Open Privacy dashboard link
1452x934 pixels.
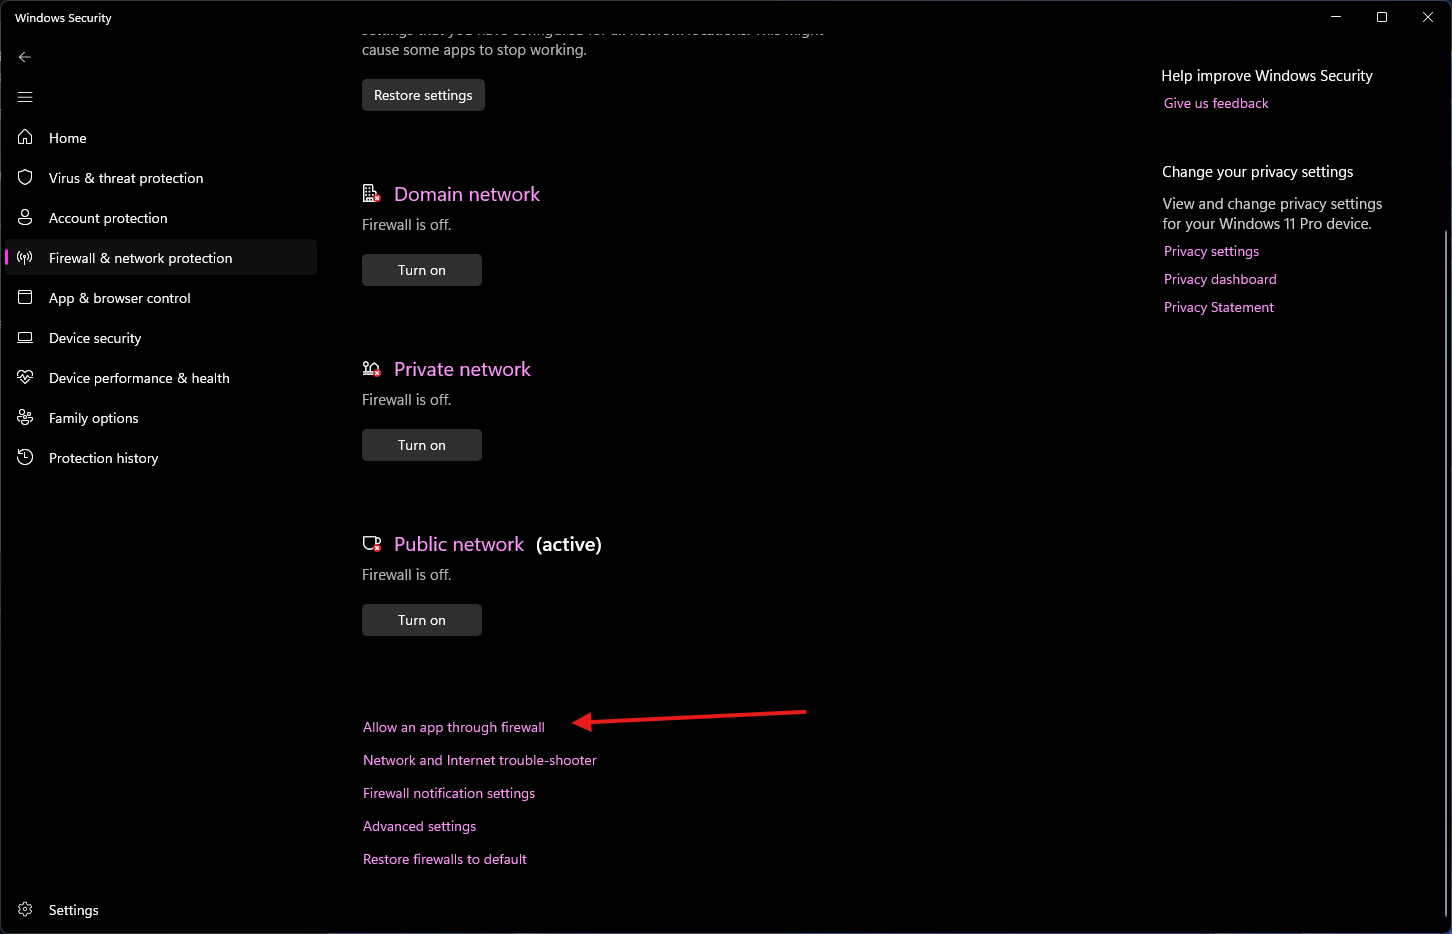click(1220, 279)
